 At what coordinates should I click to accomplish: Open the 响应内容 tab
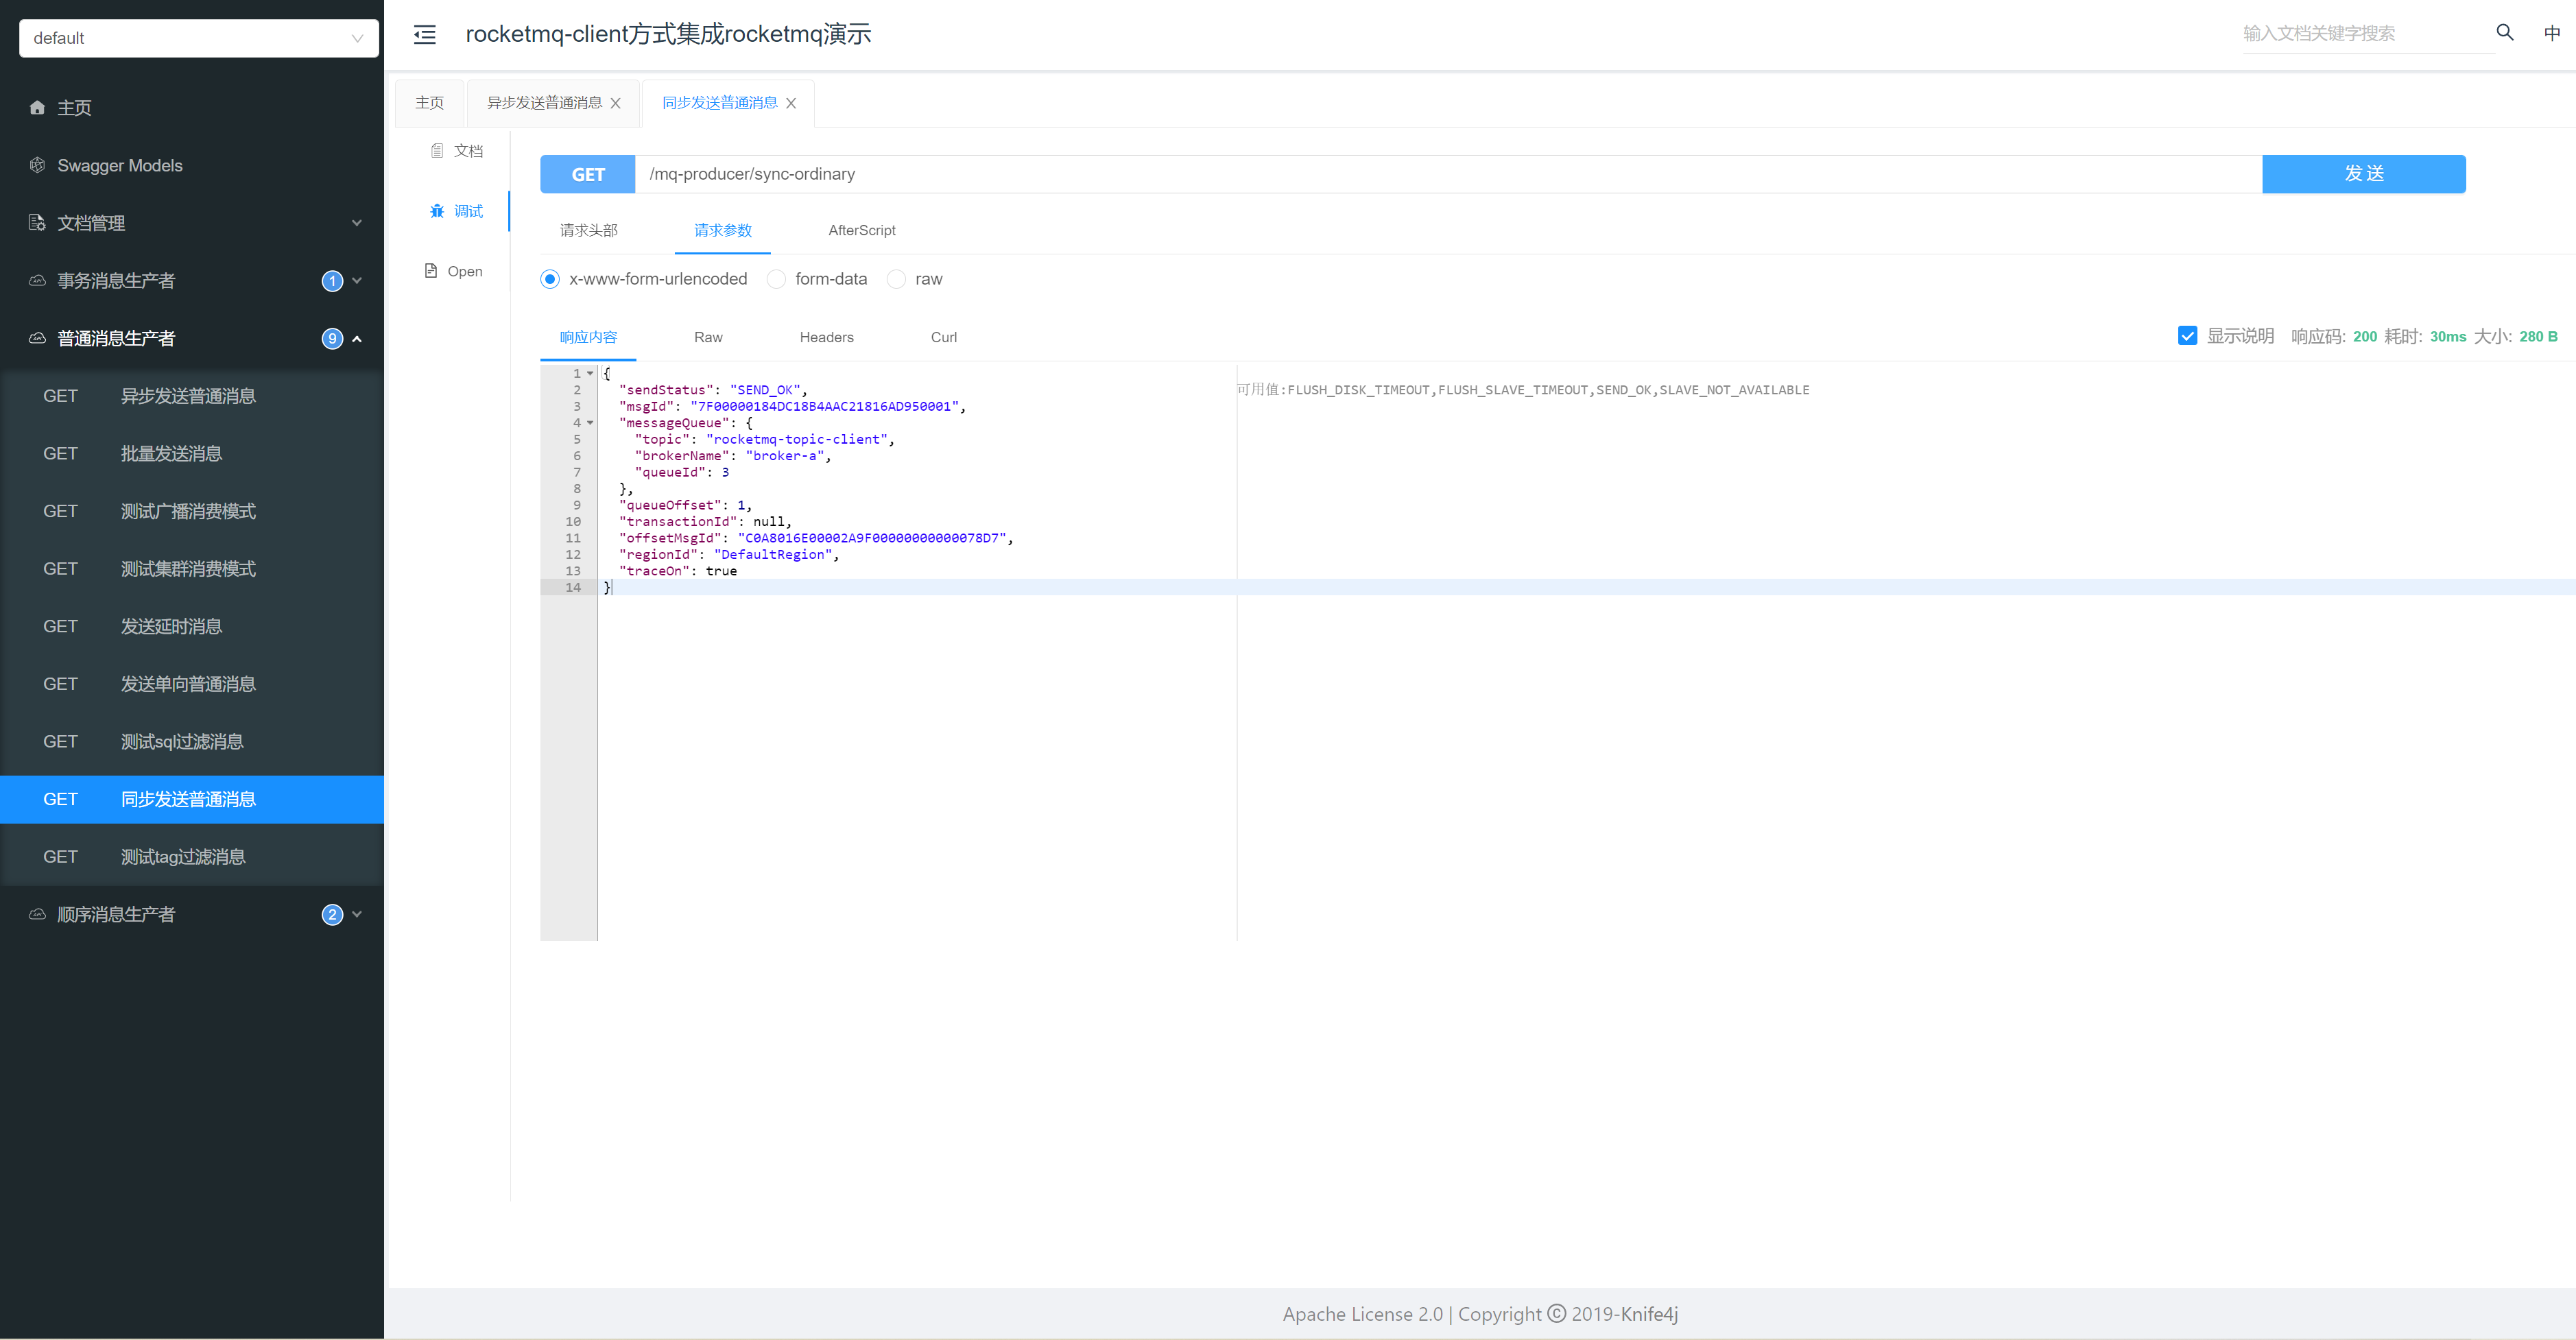coord(588,337)
